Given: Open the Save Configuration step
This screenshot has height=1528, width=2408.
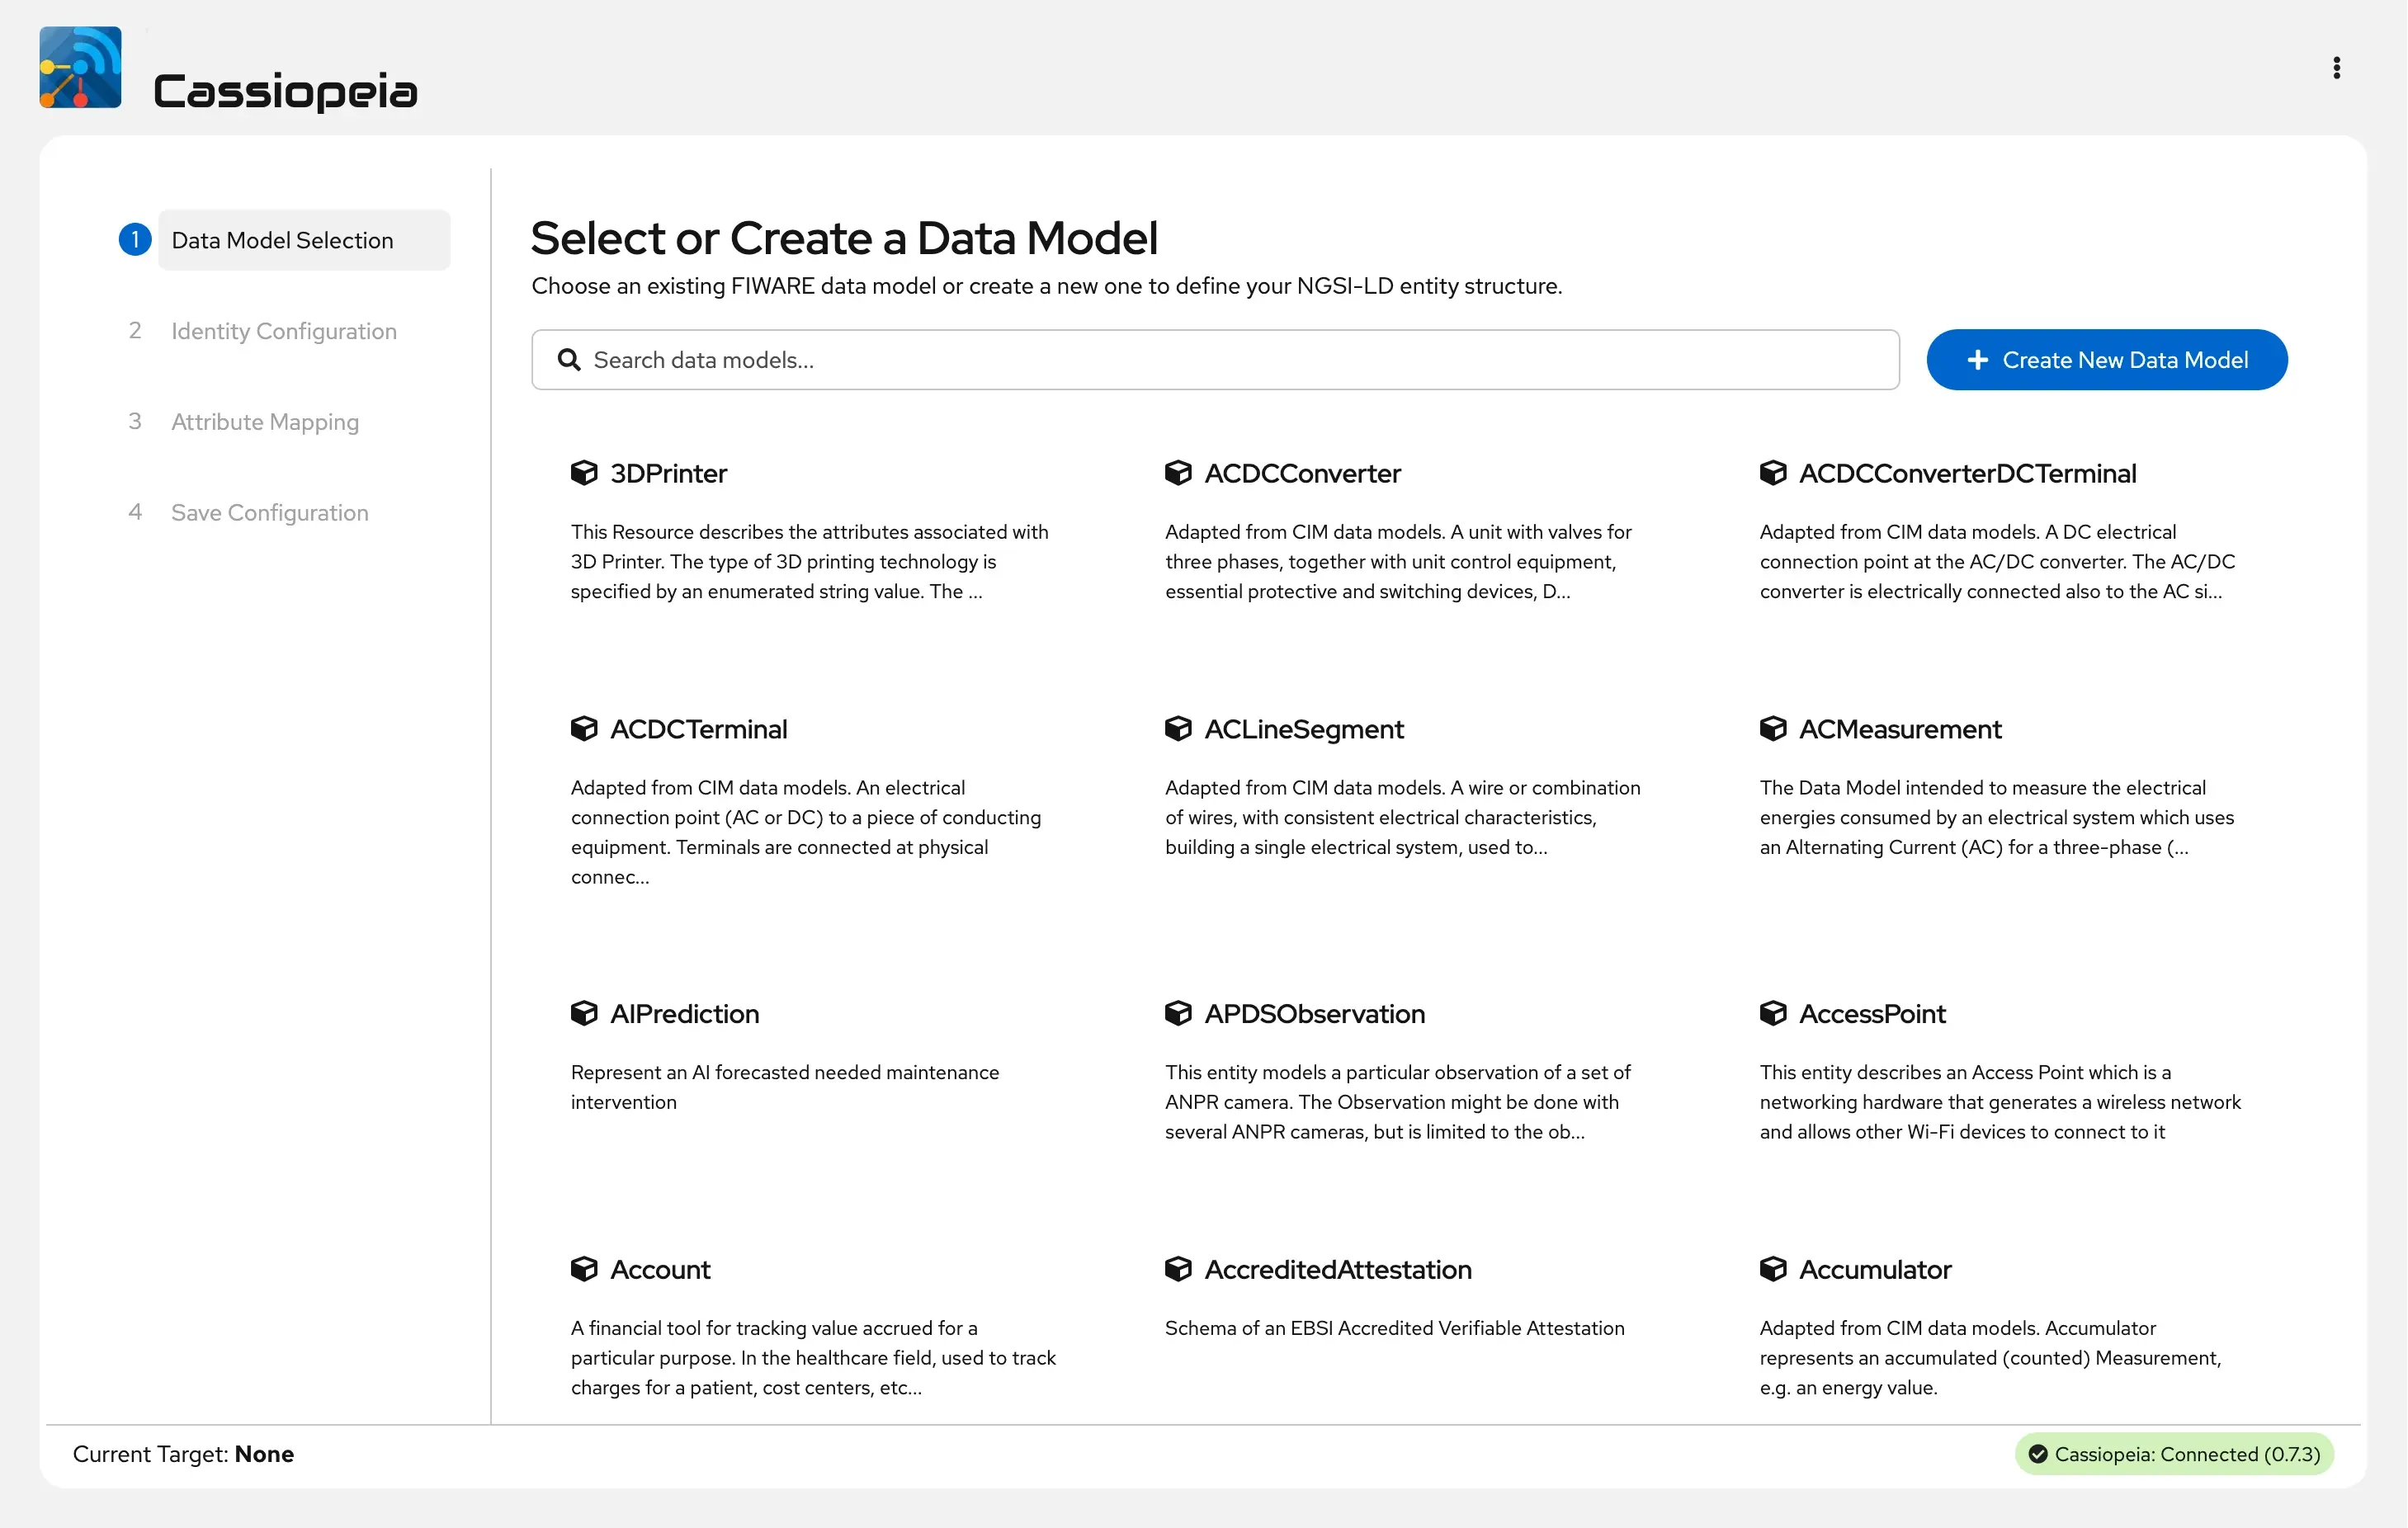Looking at the screenshot, I should click(269, 513).
